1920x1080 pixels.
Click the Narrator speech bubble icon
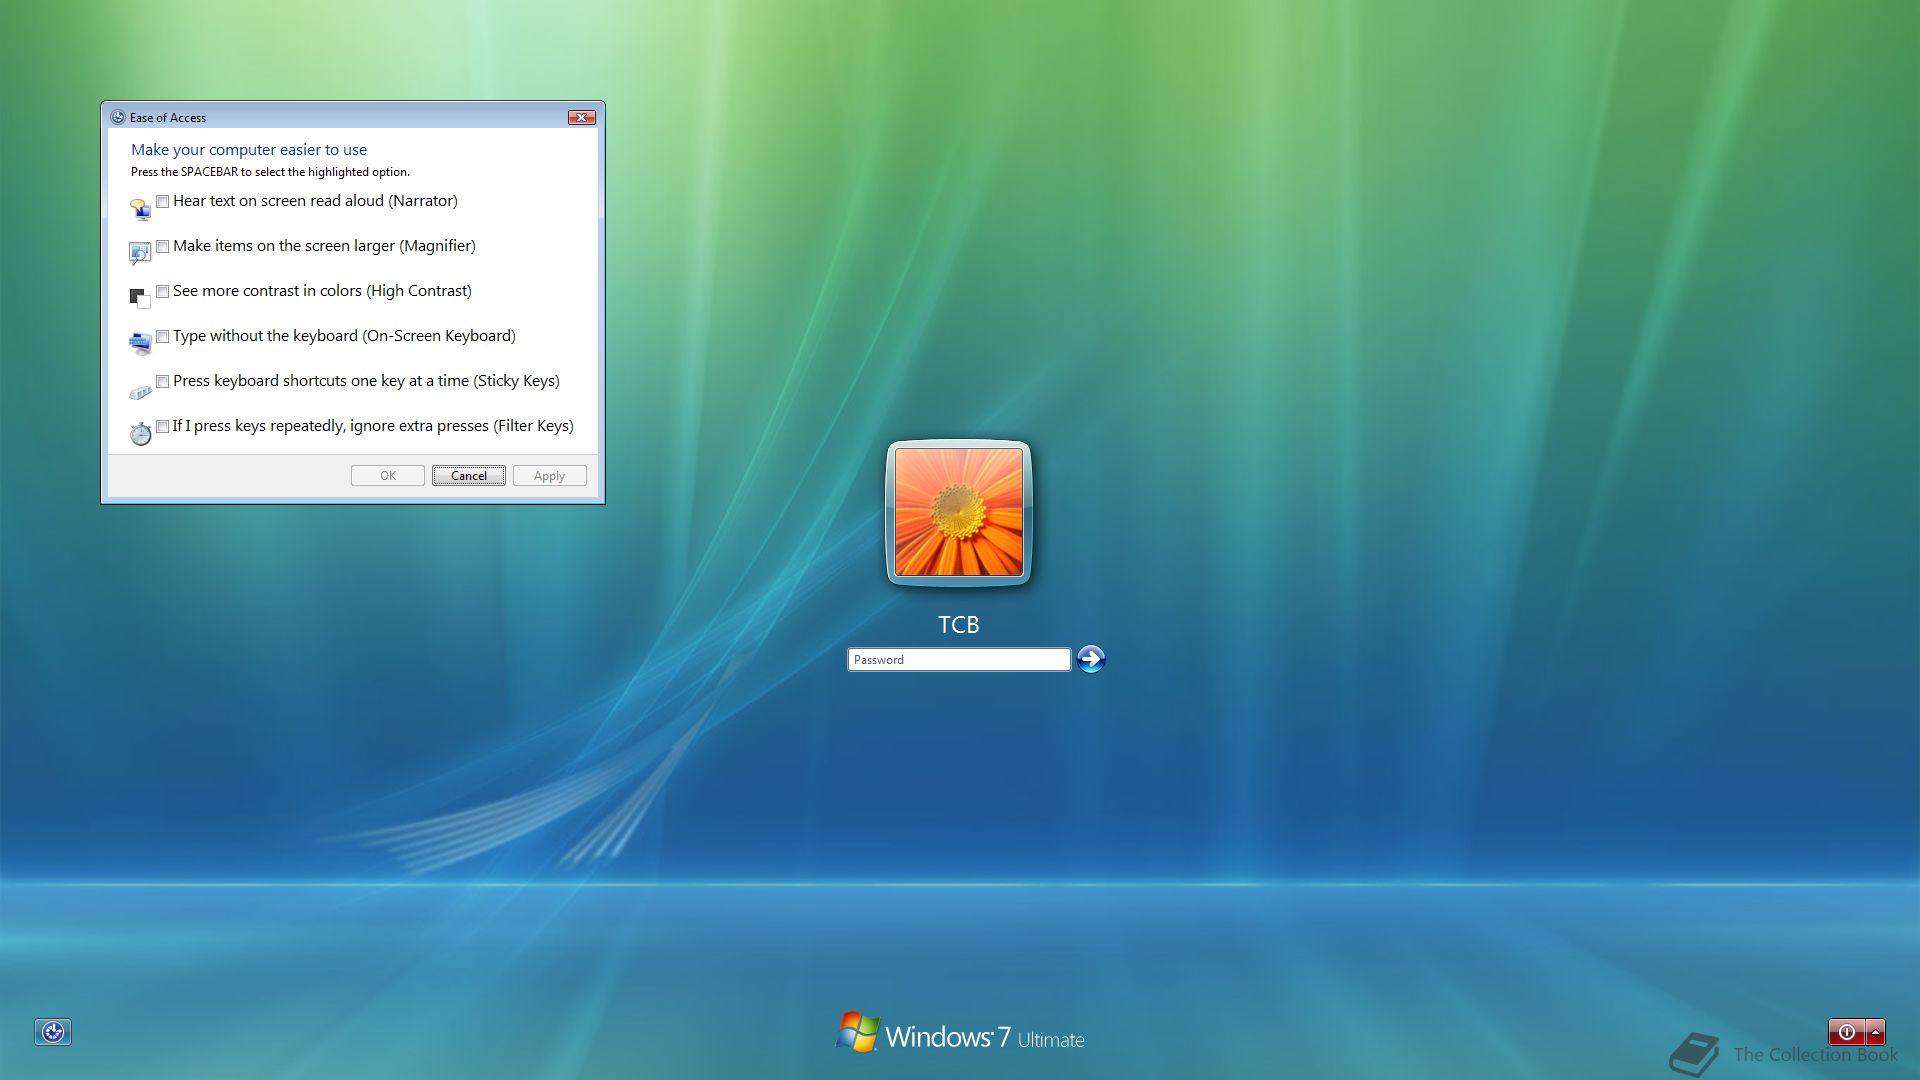pos(140,209)
